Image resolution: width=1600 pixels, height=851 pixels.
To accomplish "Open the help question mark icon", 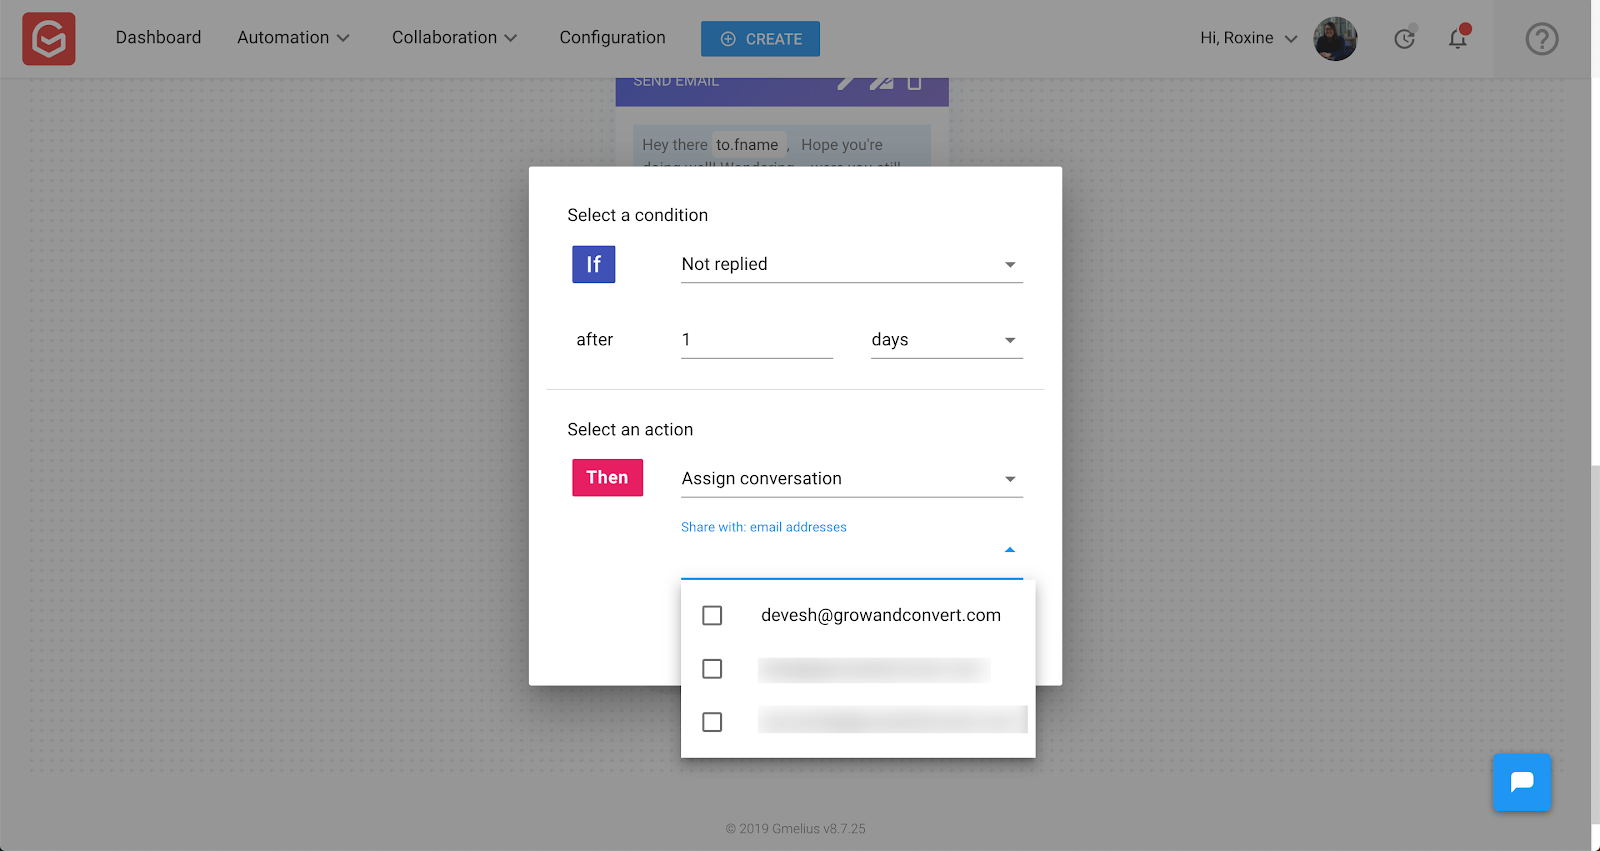I will point(1542,39).
